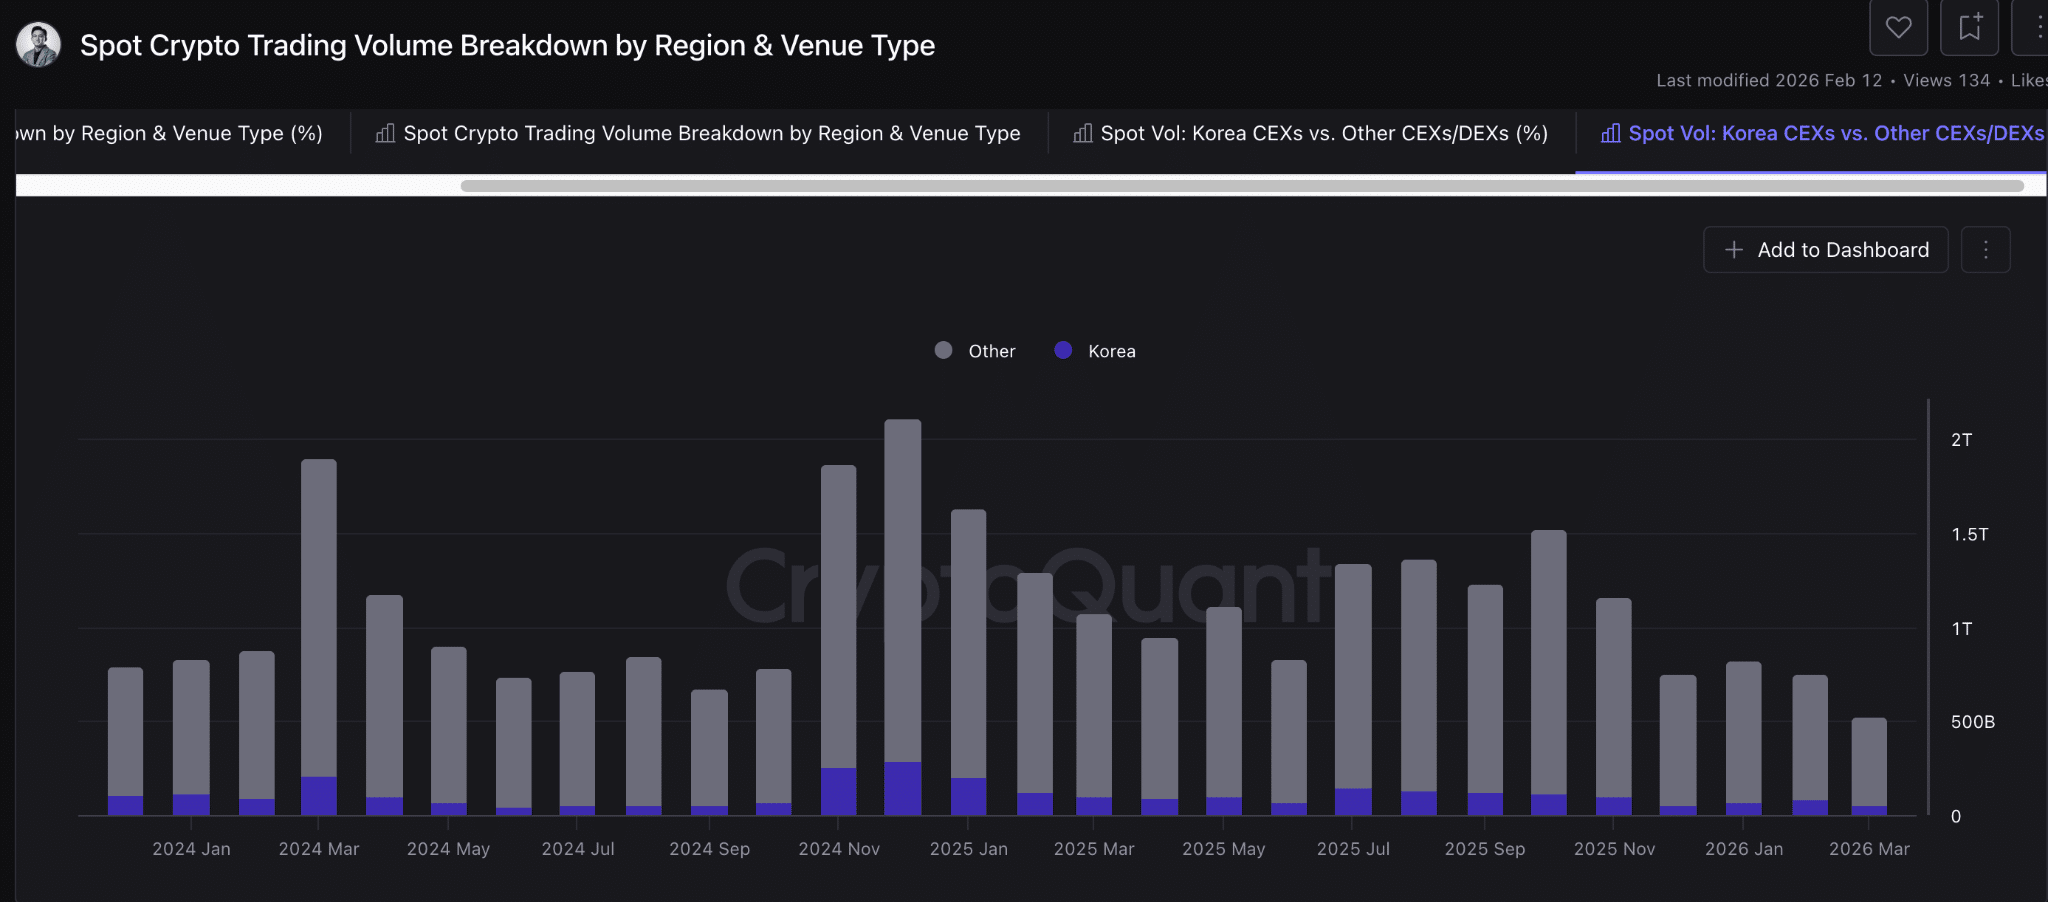Click chart icon on Korea CEXs (%) tab

coord(1082,133)
